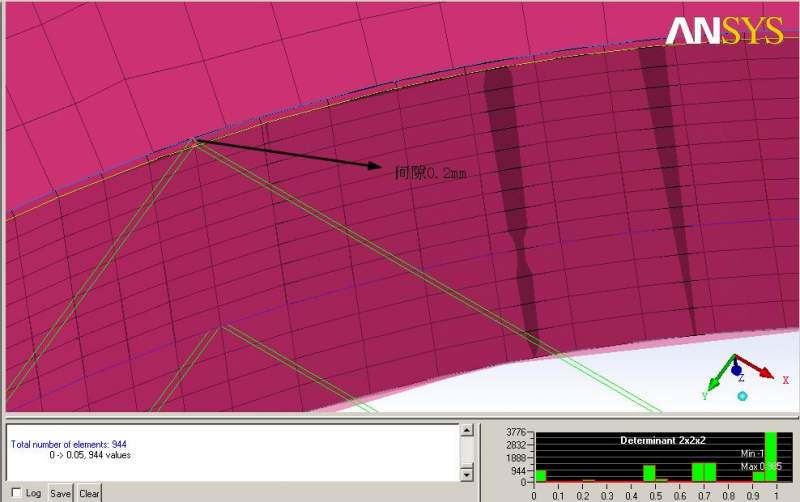The image size is (800, 502).
Task: Click the Y axis of the orientation triad
Action: pyautogui.click(x=721, y=373)
